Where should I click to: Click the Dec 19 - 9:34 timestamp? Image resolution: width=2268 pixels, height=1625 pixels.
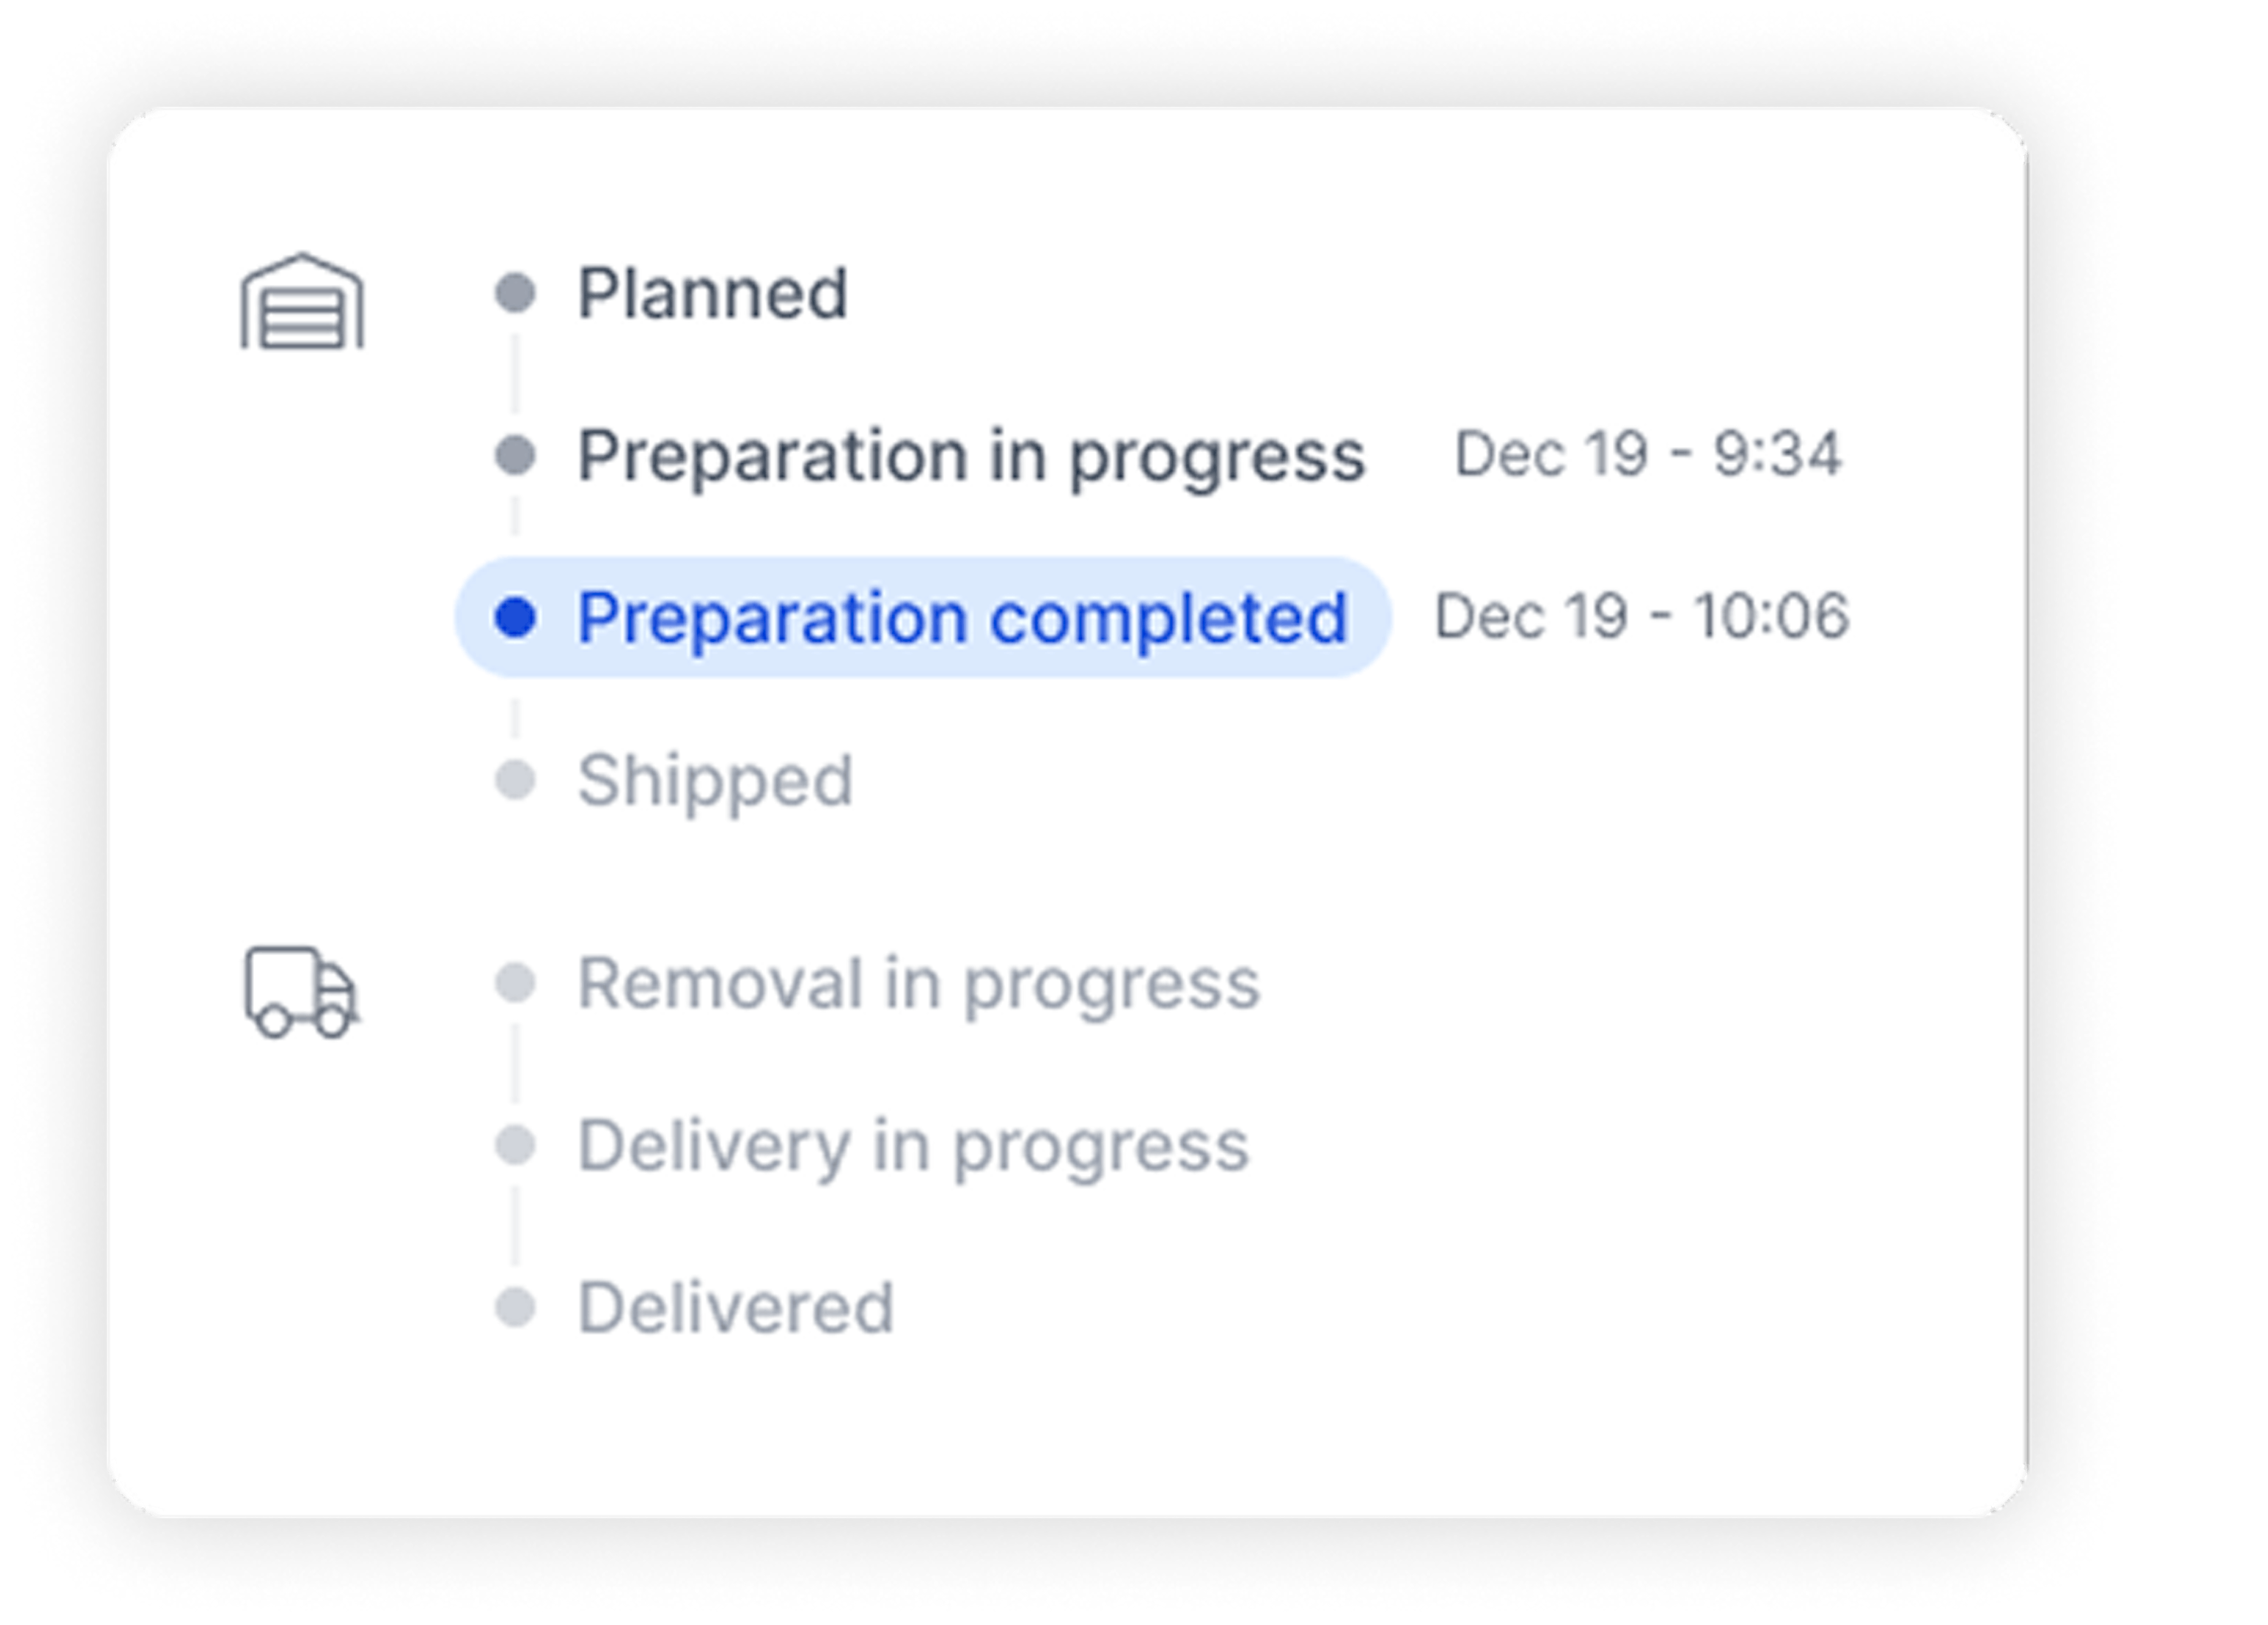[1647, 454]
